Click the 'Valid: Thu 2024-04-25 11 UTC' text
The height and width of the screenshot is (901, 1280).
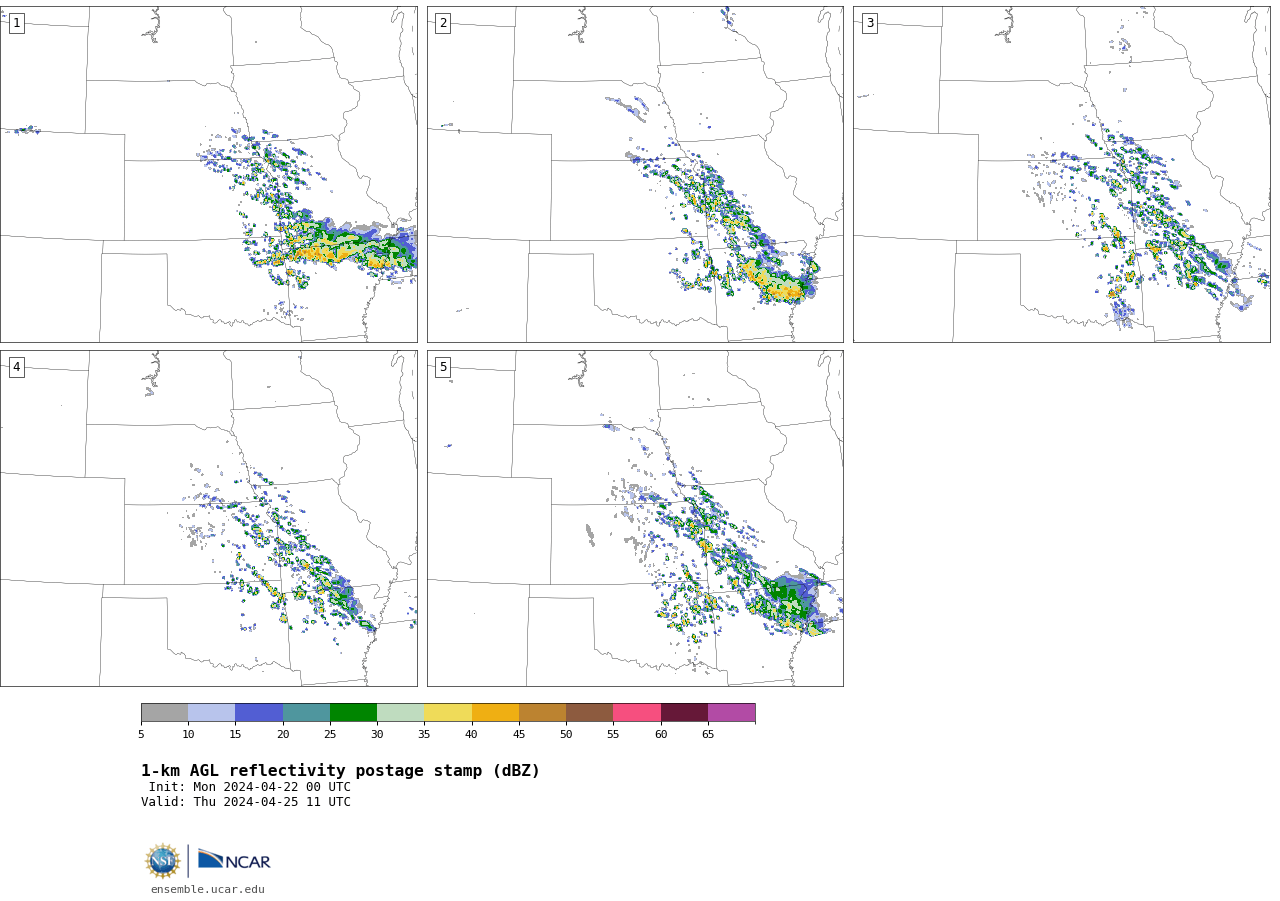pyautogui.click(x=246, y=802)
